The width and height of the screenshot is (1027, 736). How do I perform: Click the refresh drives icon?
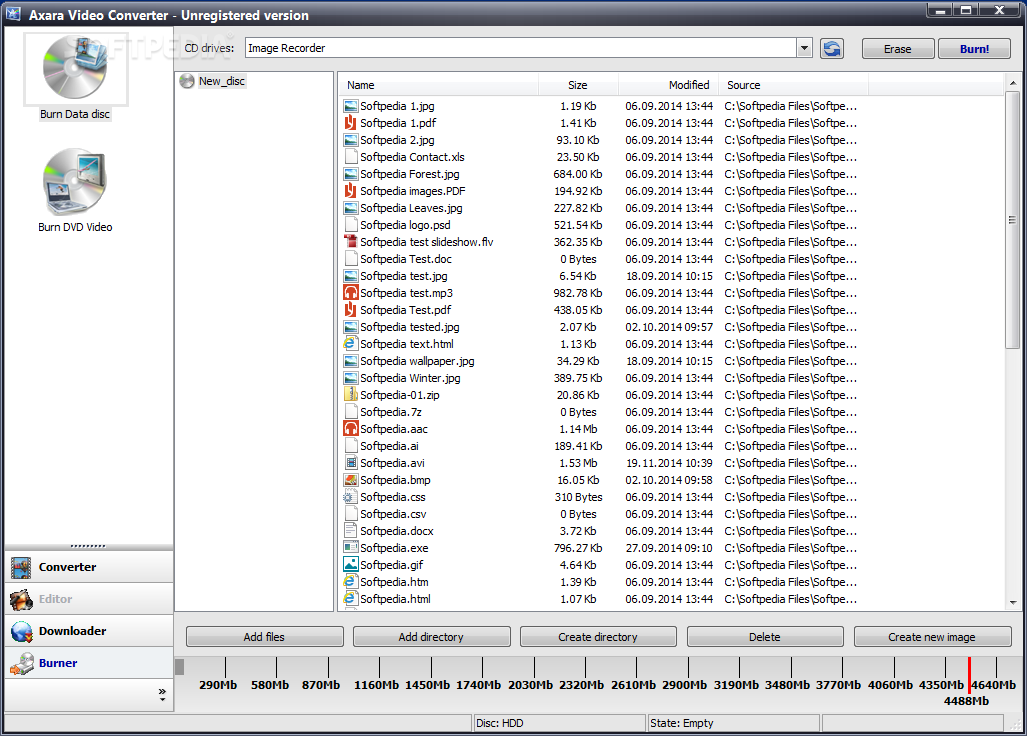click(x=831, y=48)
